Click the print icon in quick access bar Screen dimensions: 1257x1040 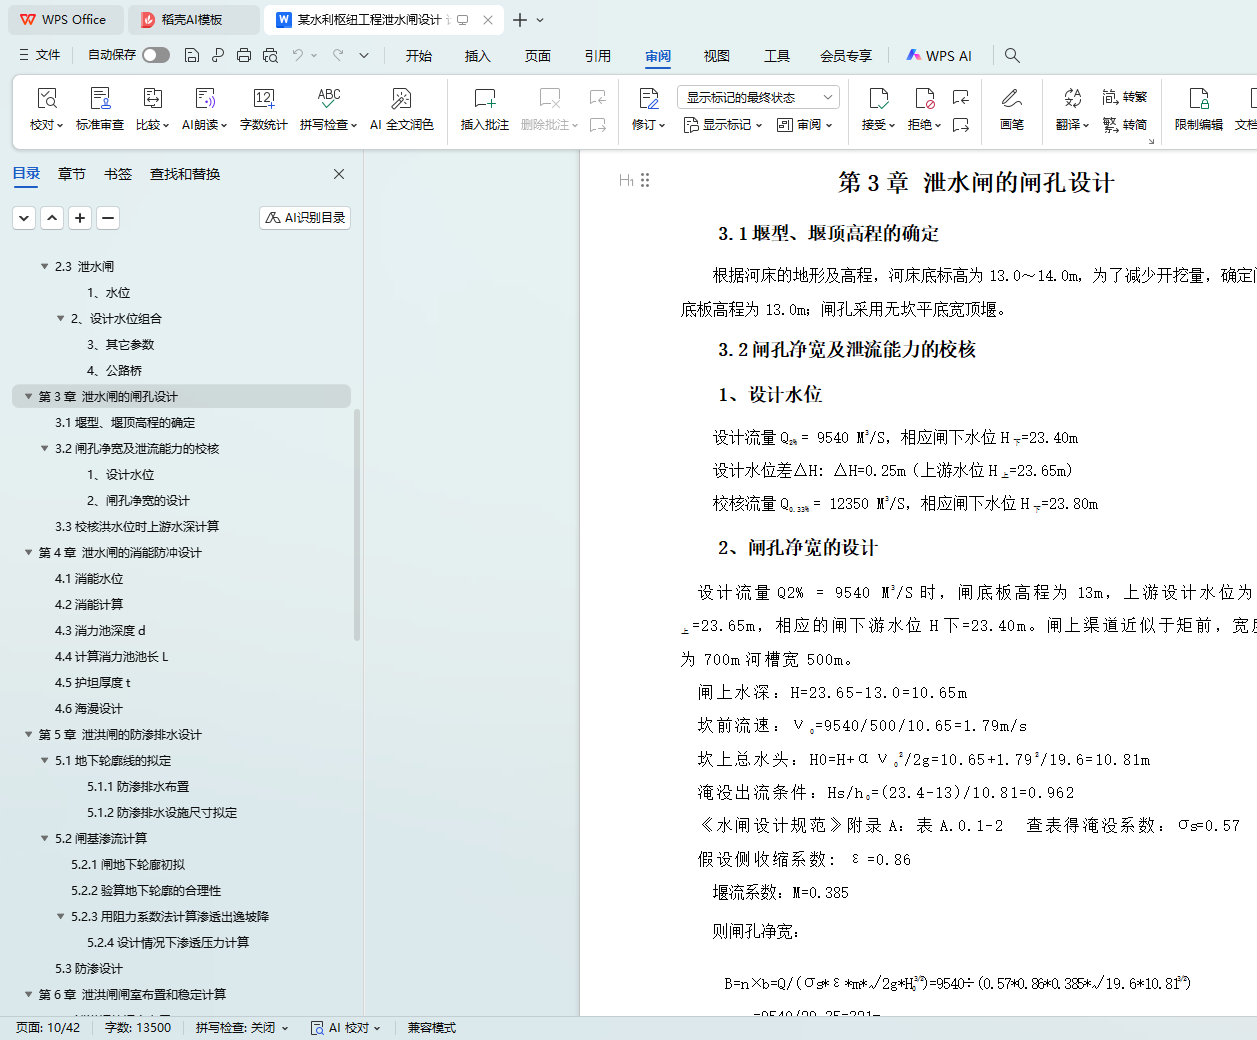pyautogui.click(x=244, y=56)
